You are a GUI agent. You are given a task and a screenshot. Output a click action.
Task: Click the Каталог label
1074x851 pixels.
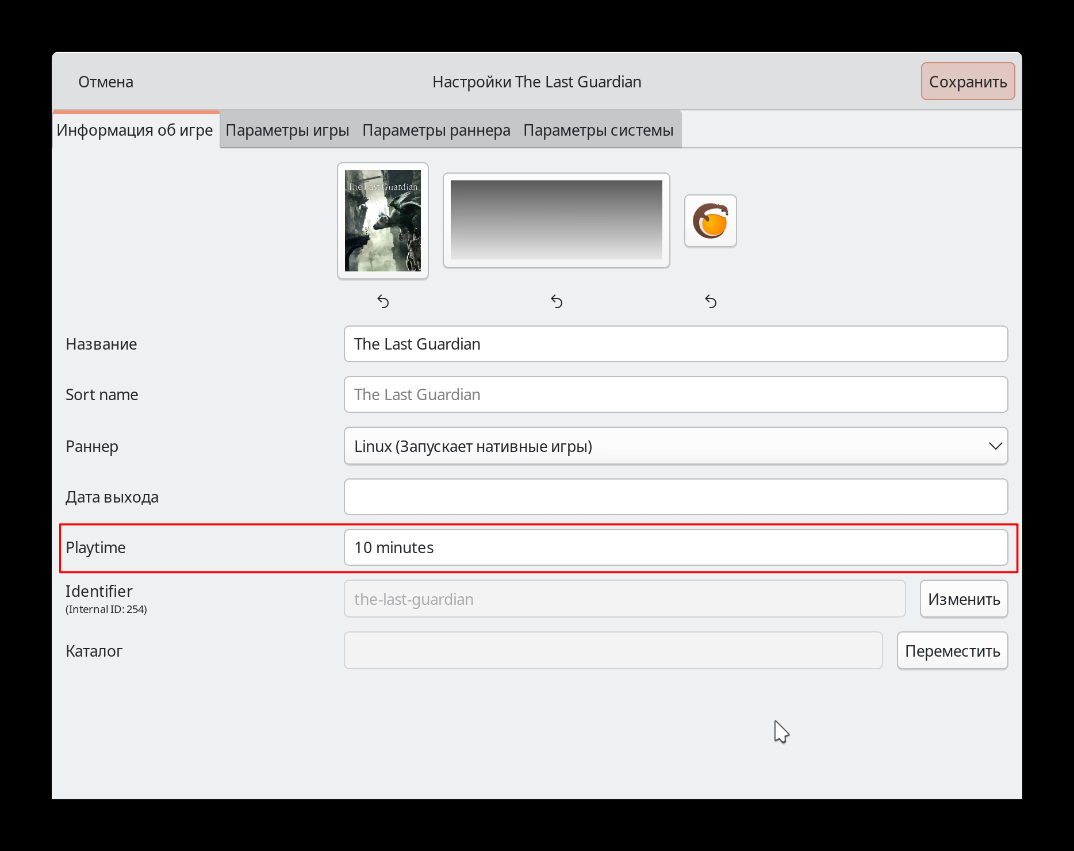pyautogui.click(x=94, y=651)
